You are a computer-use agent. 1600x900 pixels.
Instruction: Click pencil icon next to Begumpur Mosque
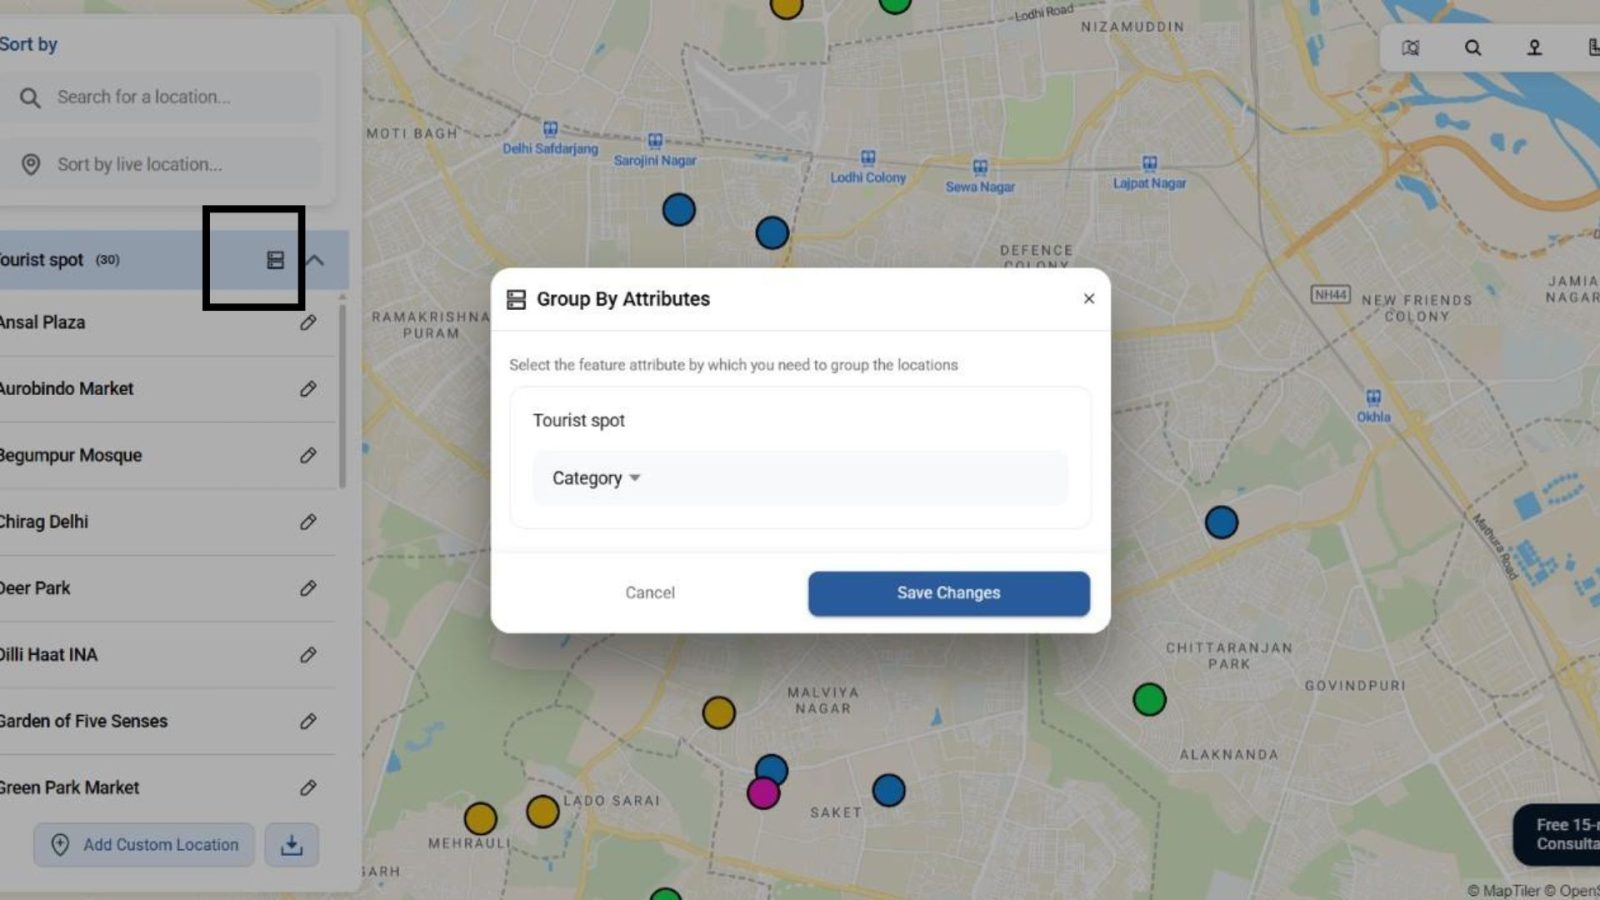308,456
